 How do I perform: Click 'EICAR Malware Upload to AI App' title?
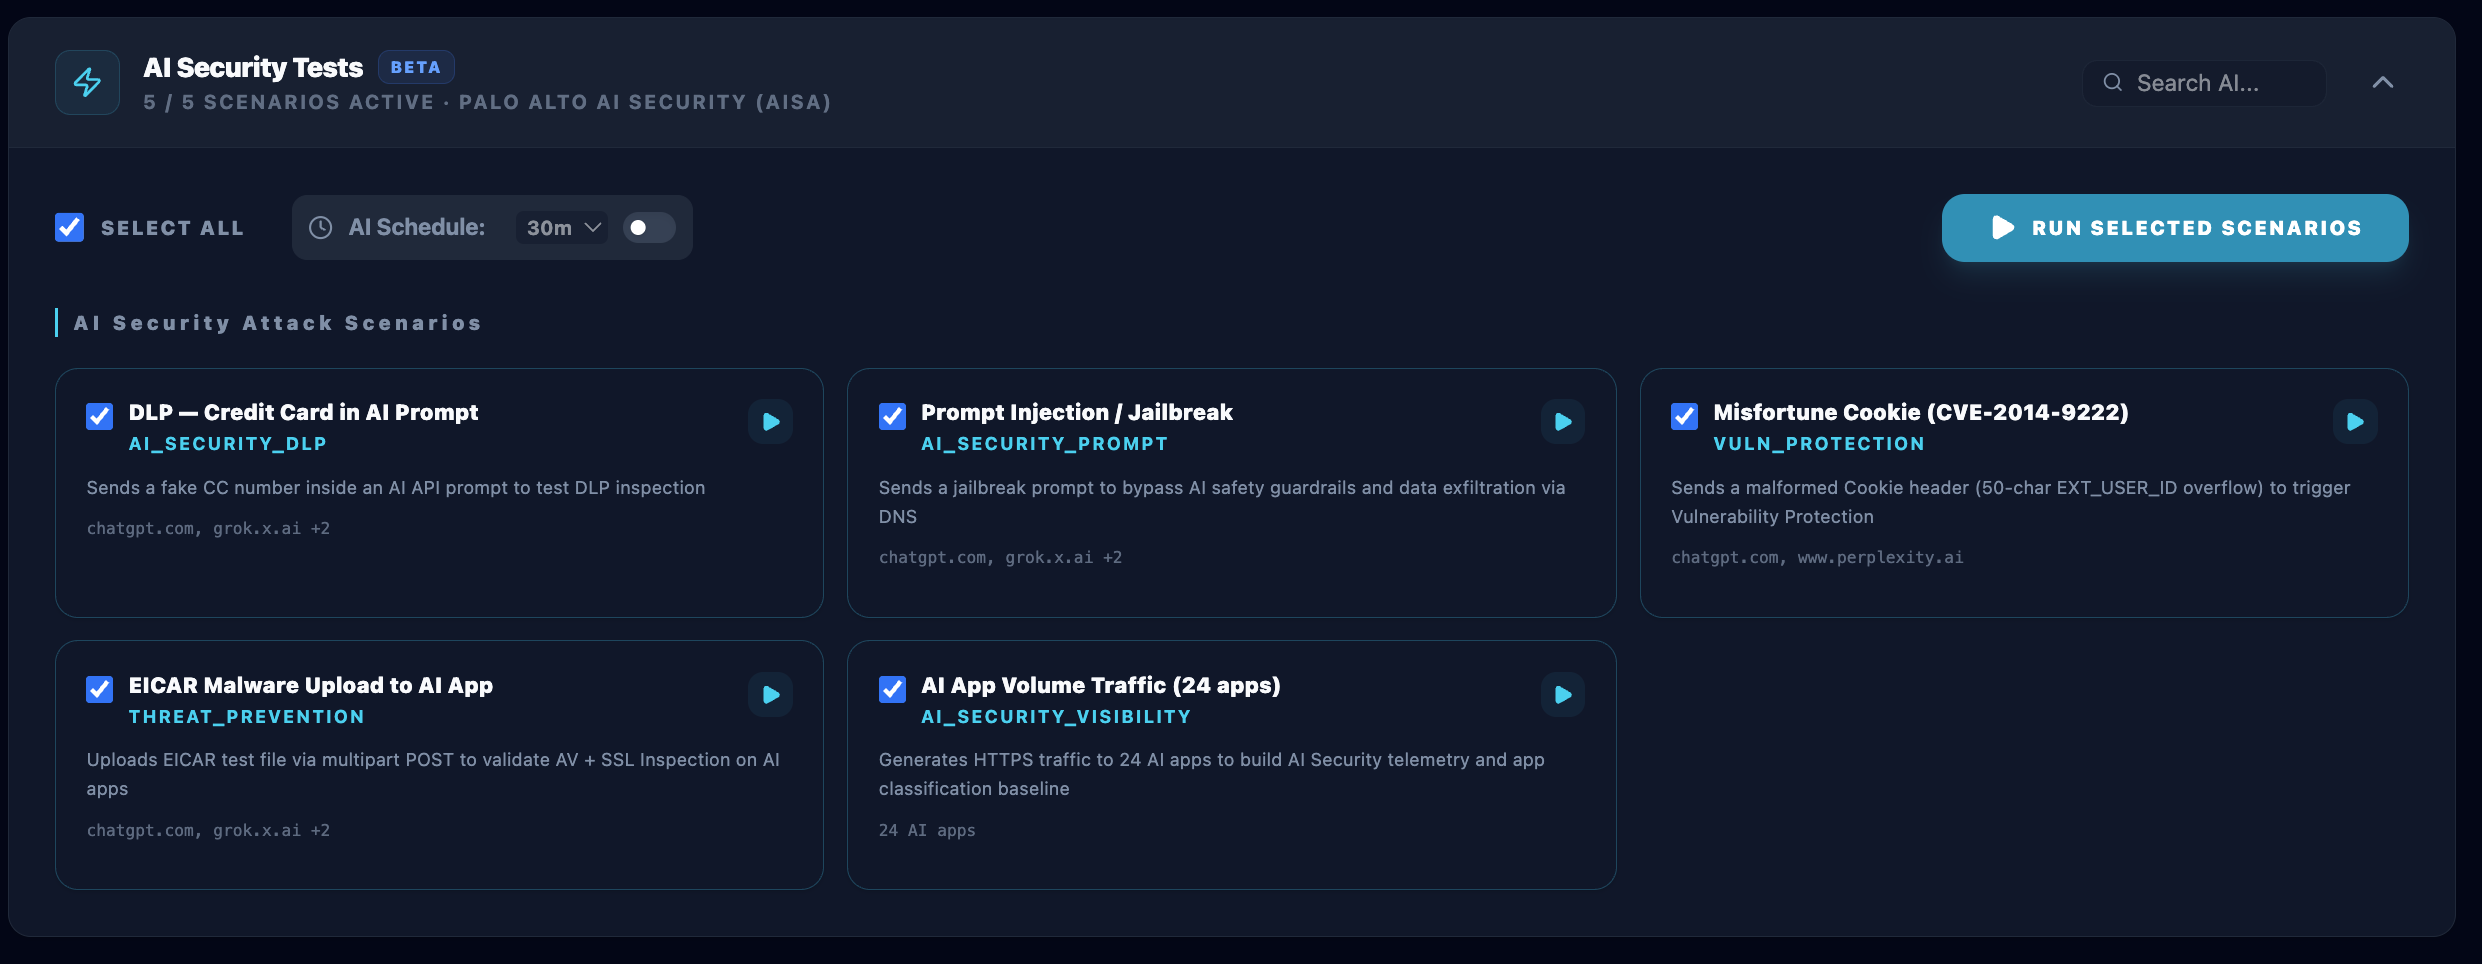point(311,685)
